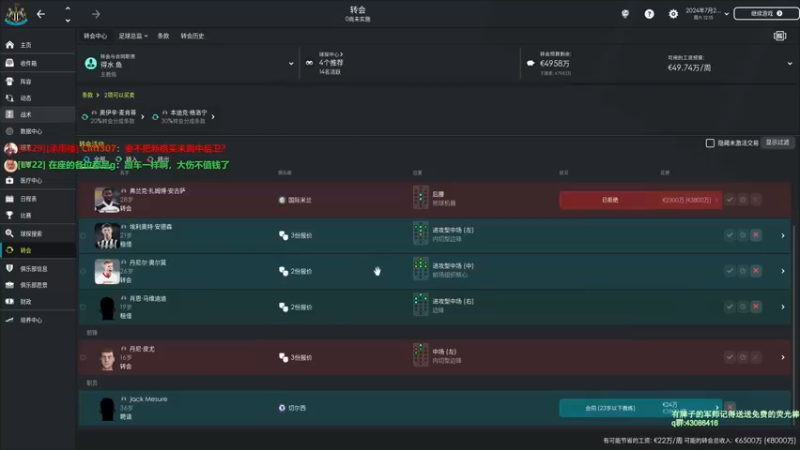Image resolution: width=800 pixels, height=450 pixels.
Task: Open the 合同 (23岁以下教练) contract offer bar
Action: pos(640,408)
